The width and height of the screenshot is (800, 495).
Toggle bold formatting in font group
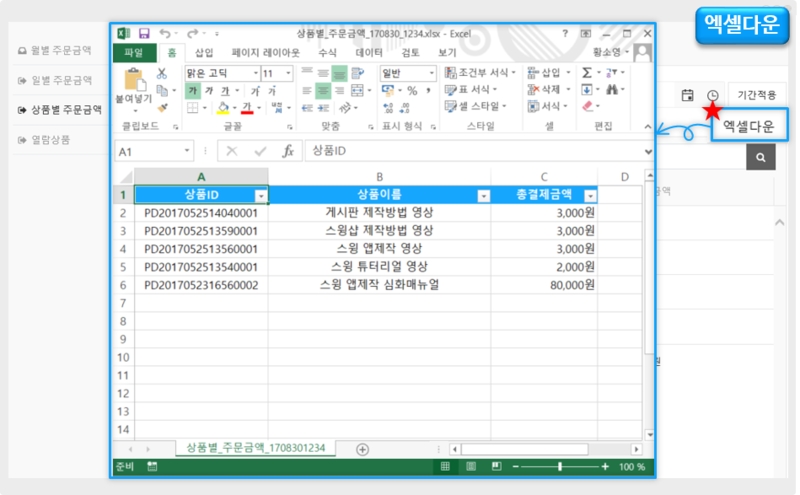click(x=194, y=90)
